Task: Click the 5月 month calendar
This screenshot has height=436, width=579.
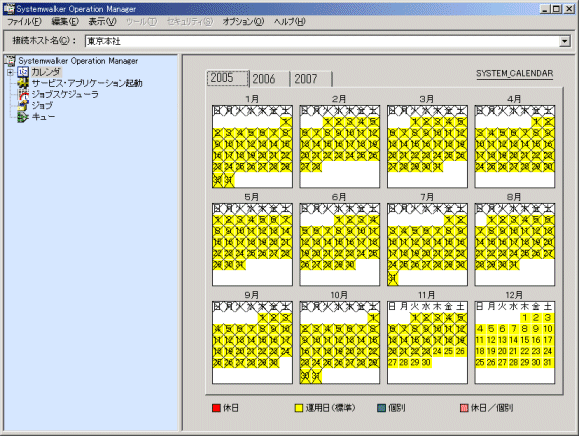Action: (252, 244)
